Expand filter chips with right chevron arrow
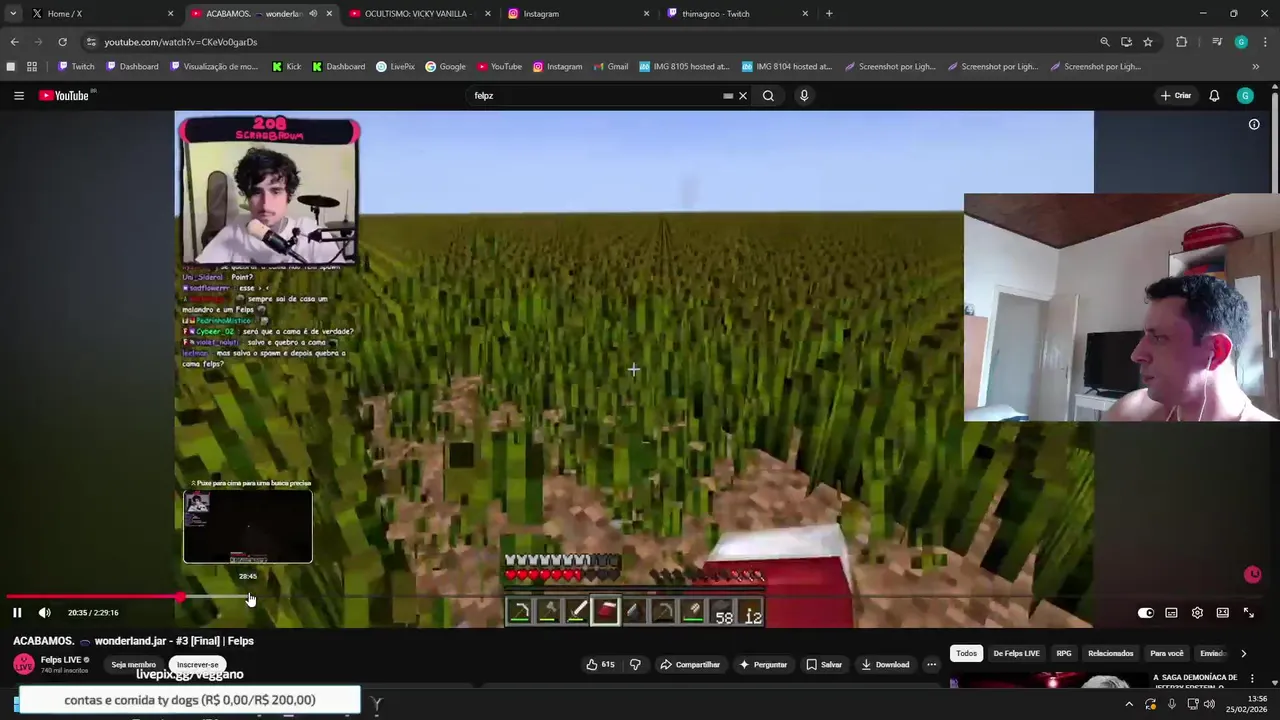1280x720 pixels. click(1243, 654)
